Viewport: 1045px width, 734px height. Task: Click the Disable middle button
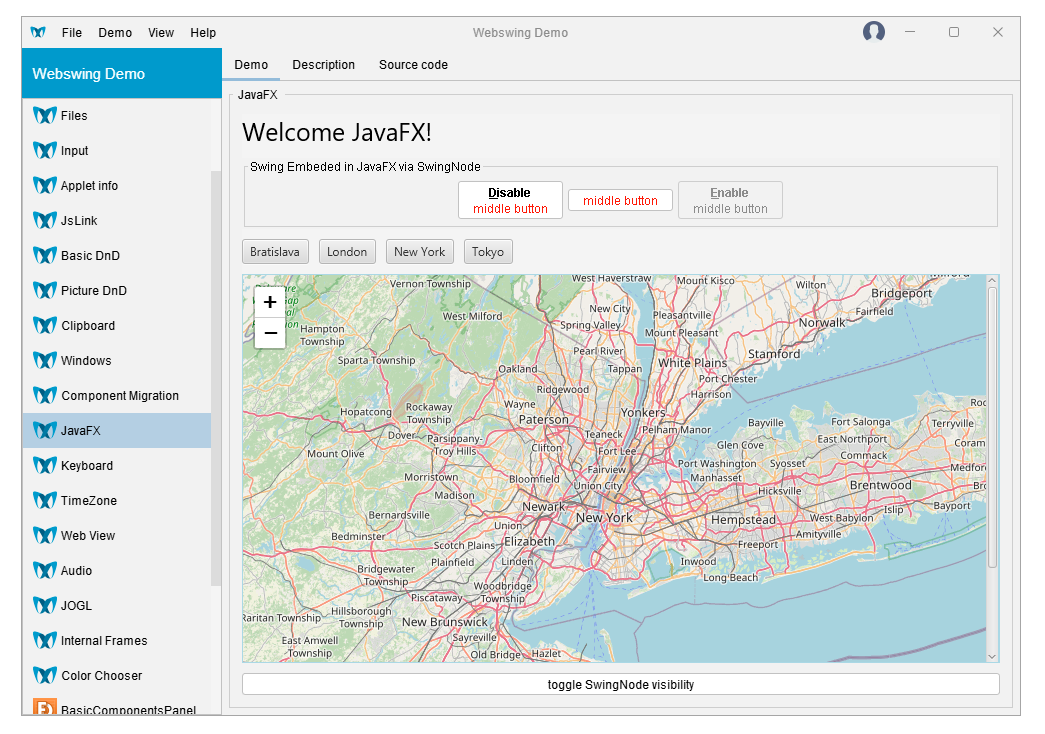pos(511,200)
